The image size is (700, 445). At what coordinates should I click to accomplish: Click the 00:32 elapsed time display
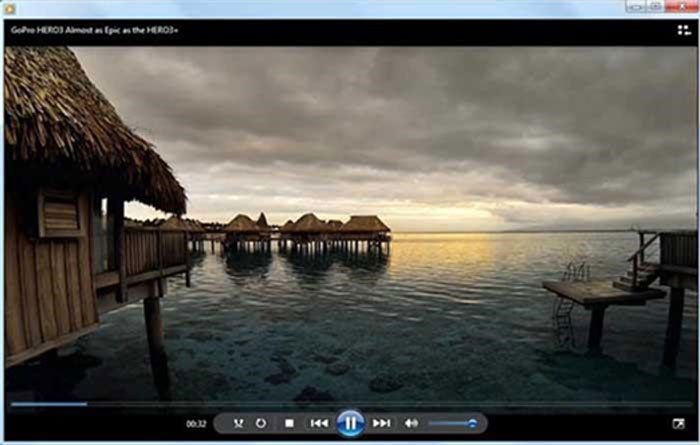tap(196, 424)
